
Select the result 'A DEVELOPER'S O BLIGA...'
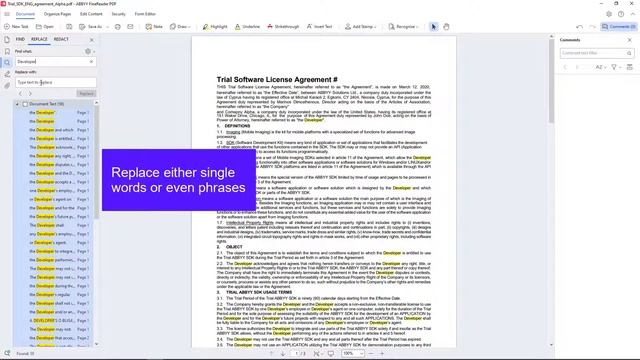(54, 320)
